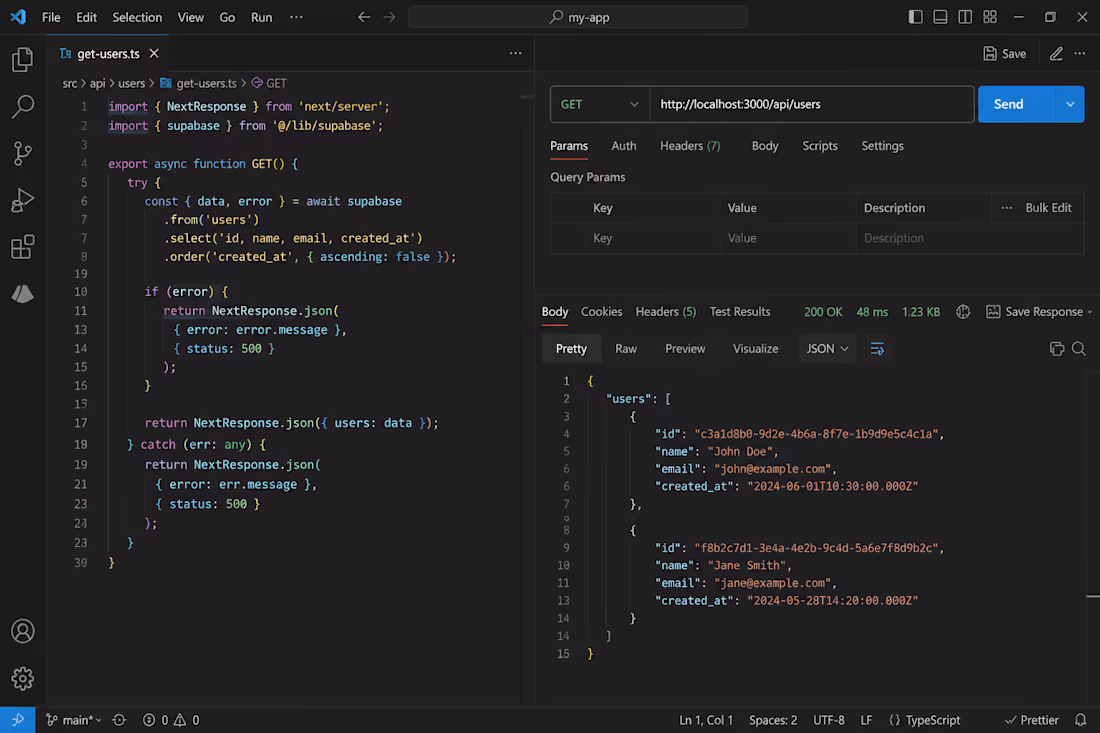The image size is (1100, 733).
Task: Toggle the secondary side bar layout icon
Action: click(x=965, y=17)
